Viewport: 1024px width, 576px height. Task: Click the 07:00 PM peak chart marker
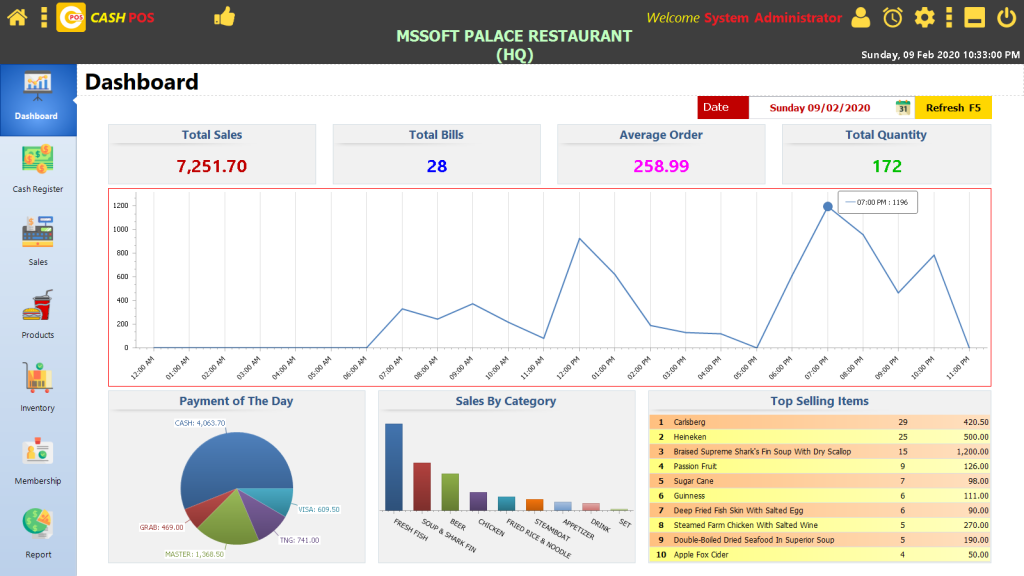pyautogui.click(x=827, y=207)
